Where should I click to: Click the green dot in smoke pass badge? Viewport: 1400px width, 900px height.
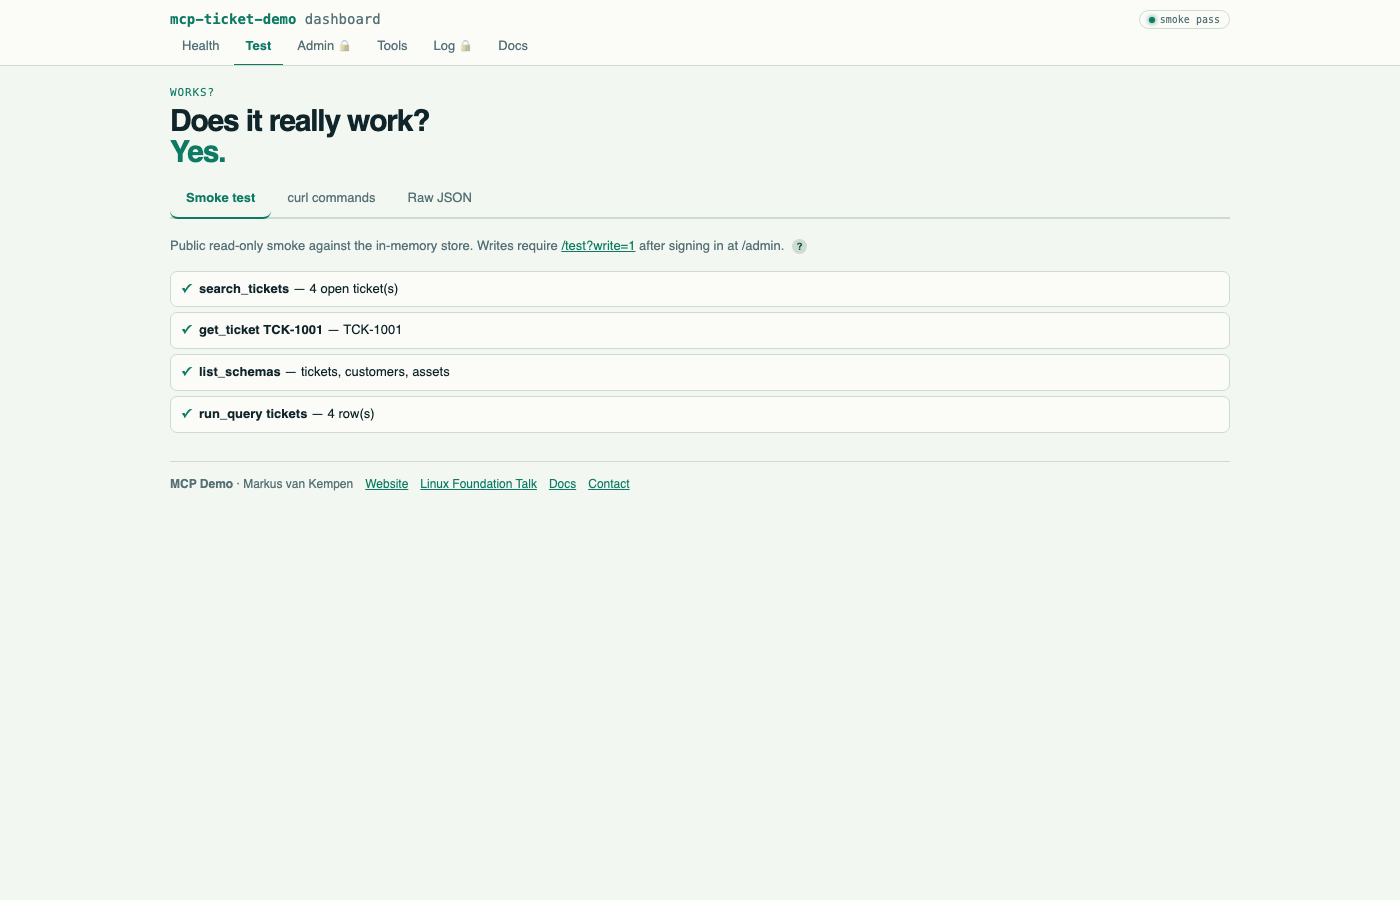click(1152, 20)
